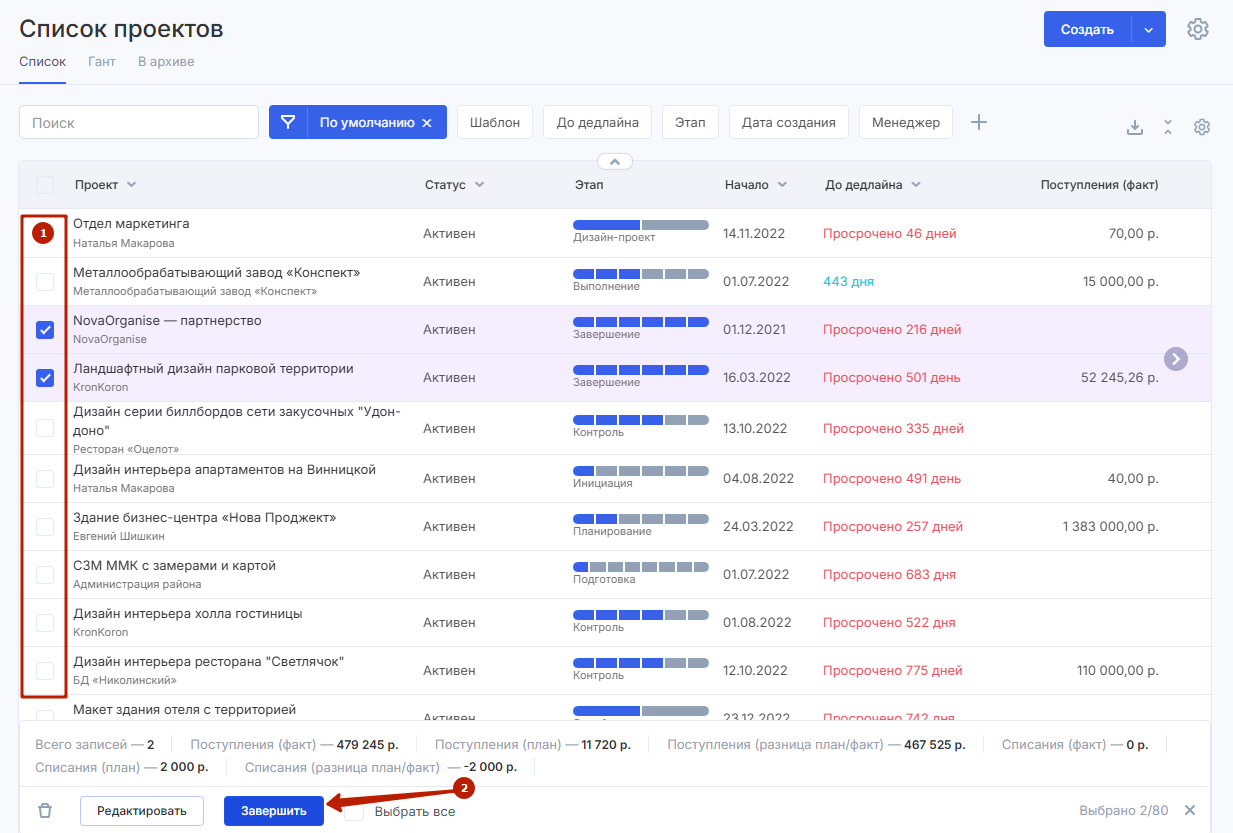This screenshot has height=833, width=1233.
Task: Check the Здание бизнес-центра «Нова Проджект» checkbox
Action: click(x=45, y=527)
